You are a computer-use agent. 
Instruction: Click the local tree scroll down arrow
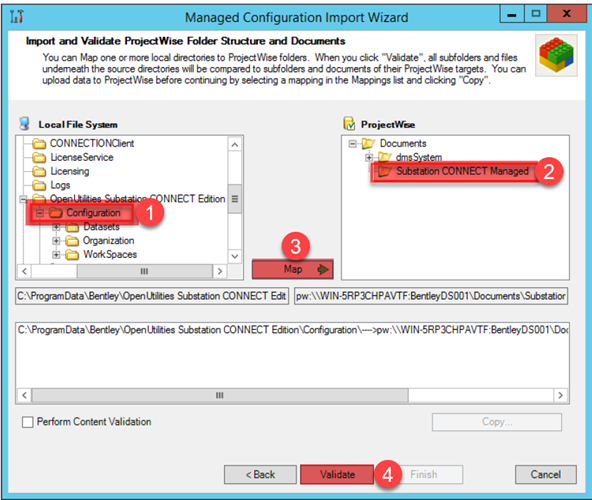(234, 256)
